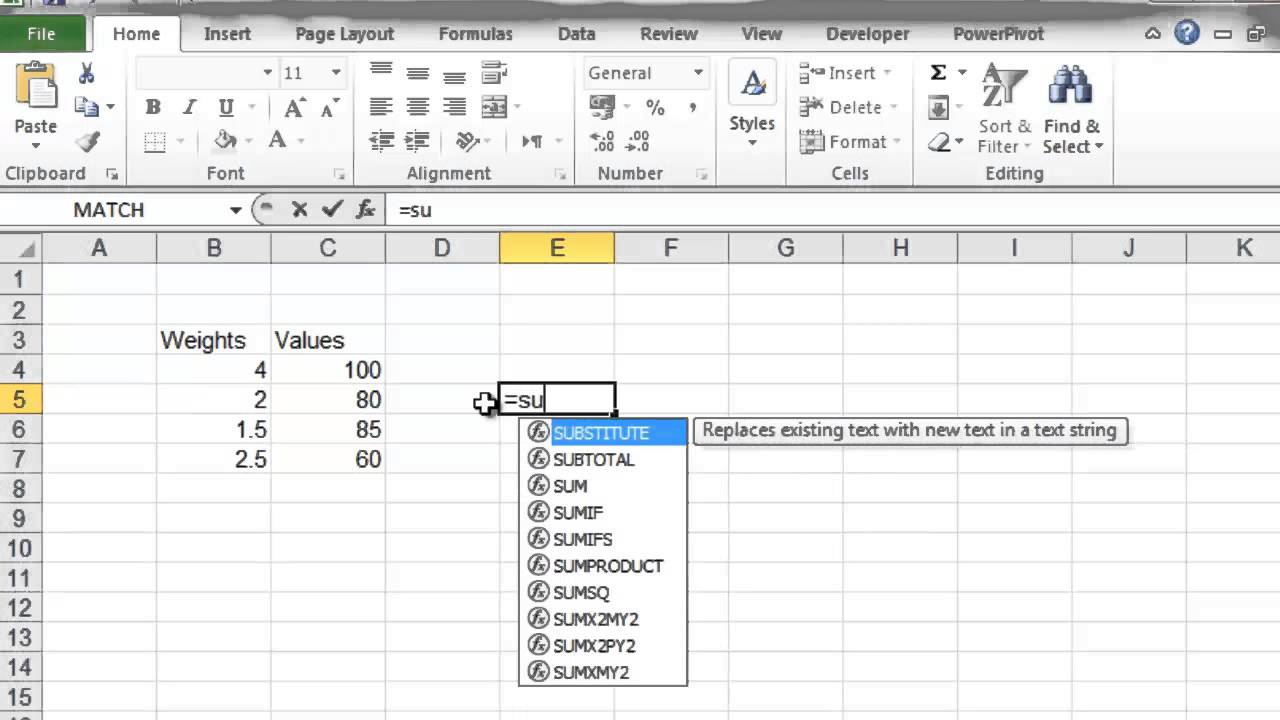This screenshot has height=720, width=1280.
Task: Open Sort & Filter menu
Action: pos(1004,108)
